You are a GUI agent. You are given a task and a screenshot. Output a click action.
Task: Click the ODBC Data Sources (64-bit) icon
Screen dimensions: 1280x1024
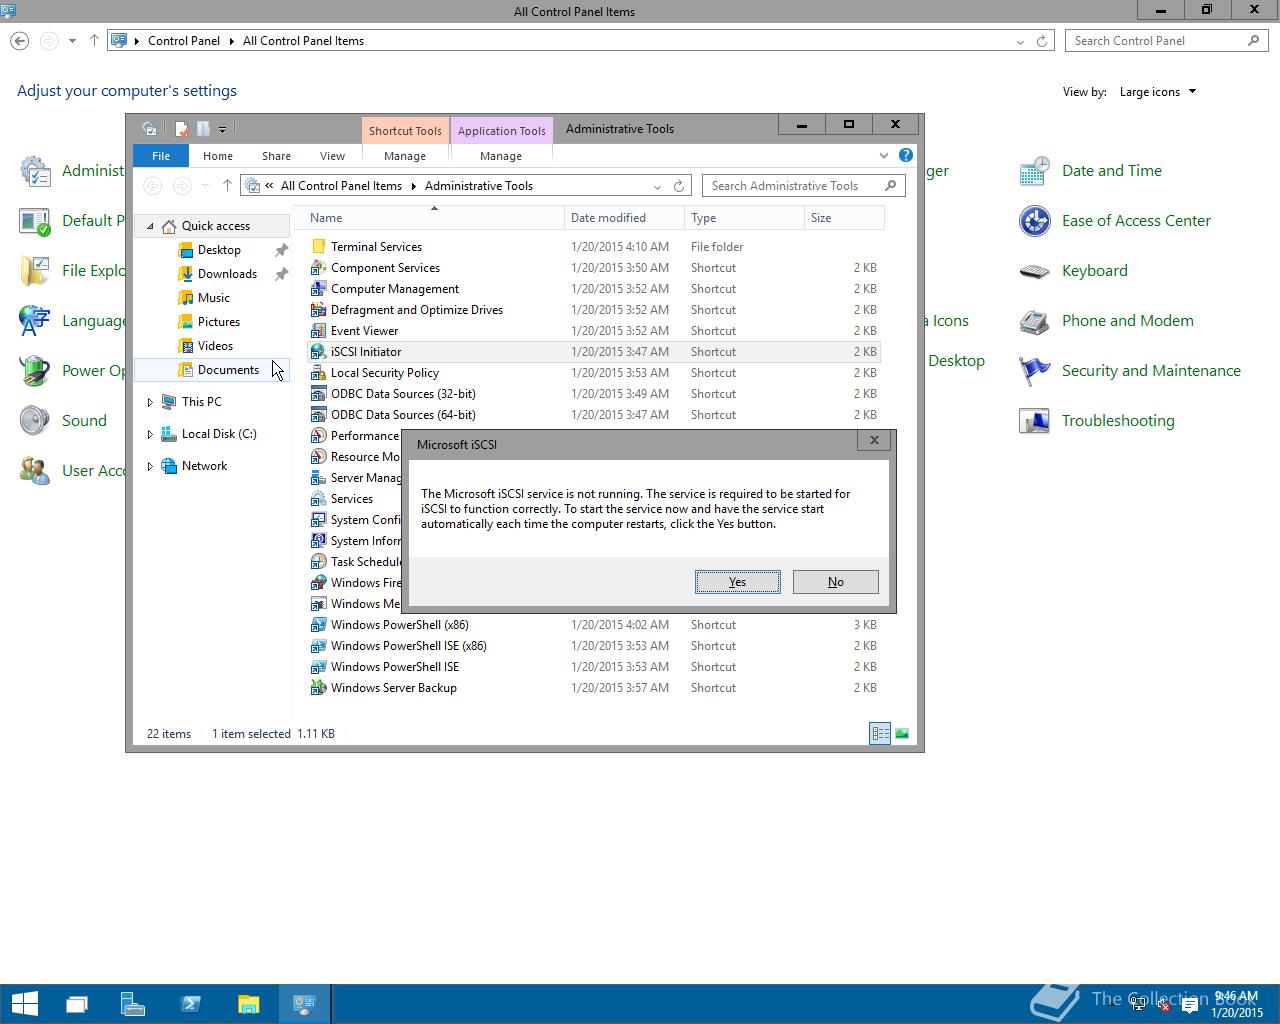click(x=318, y=414)
